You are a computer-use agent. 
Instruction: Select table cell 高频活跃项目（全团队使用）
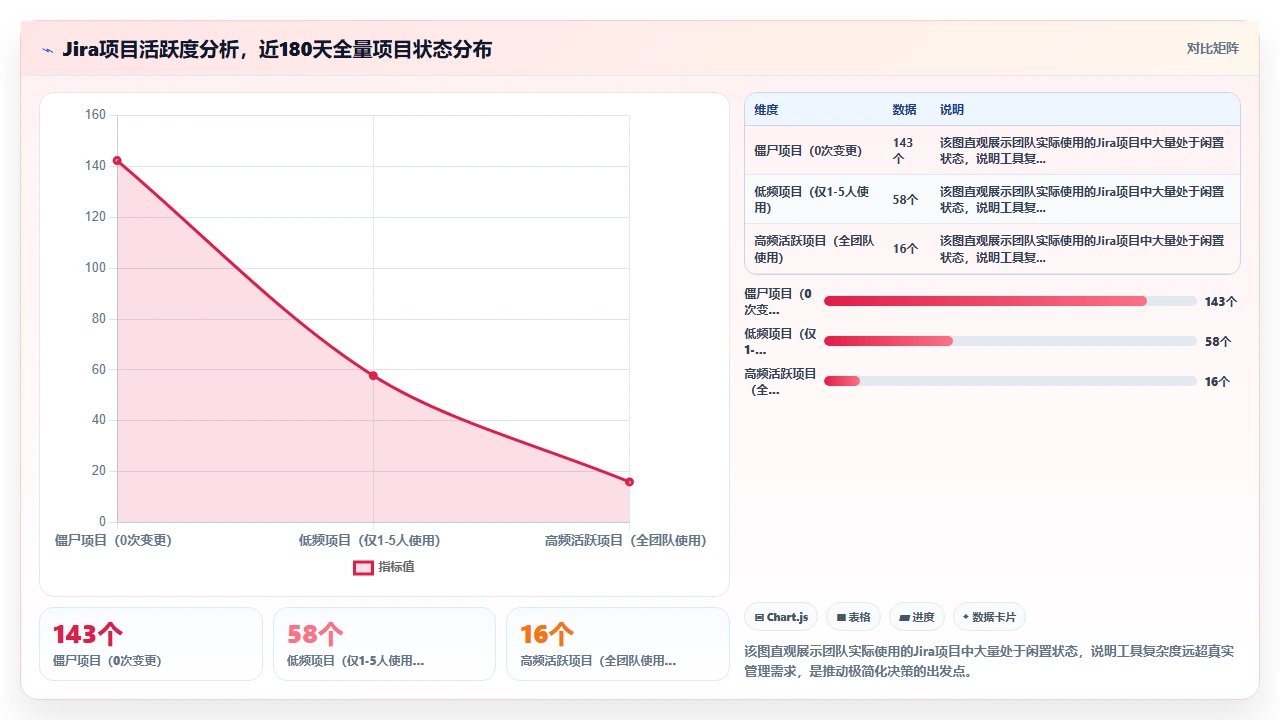point(813,249)
